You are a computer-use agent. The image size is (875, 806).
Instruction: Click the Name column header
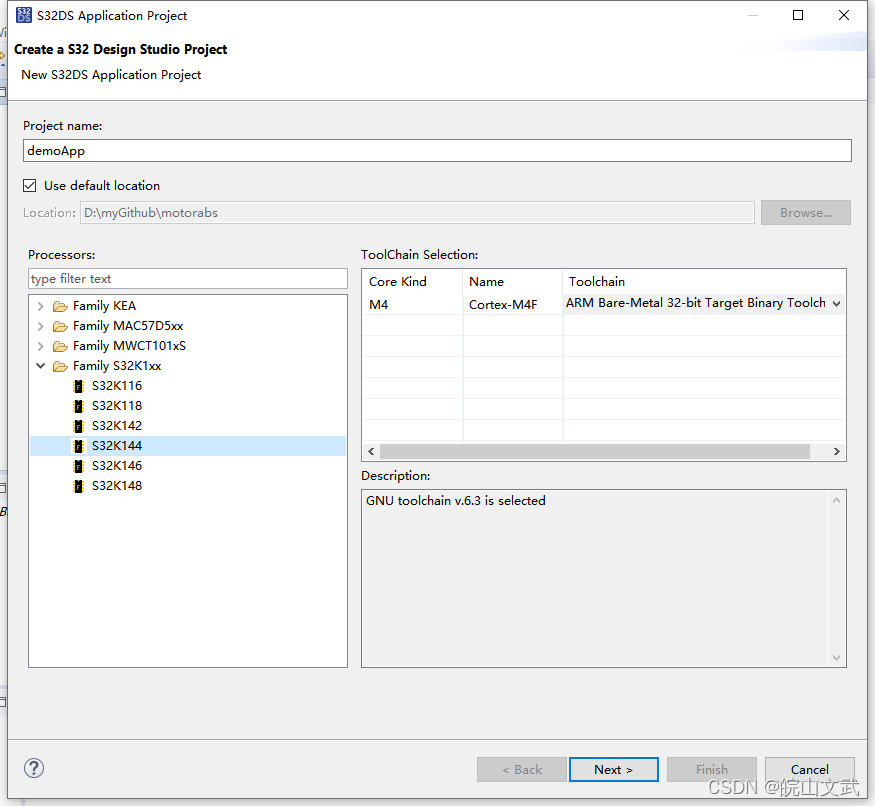coord(512,282)
